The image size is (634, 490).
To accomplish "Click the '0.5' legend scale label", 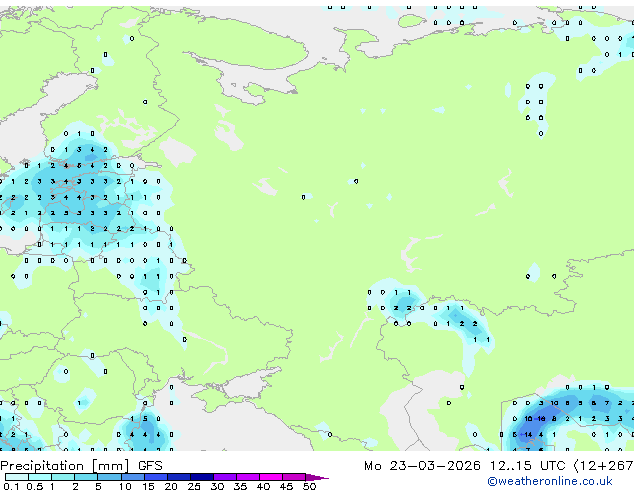I will click(x=34, y=486).
